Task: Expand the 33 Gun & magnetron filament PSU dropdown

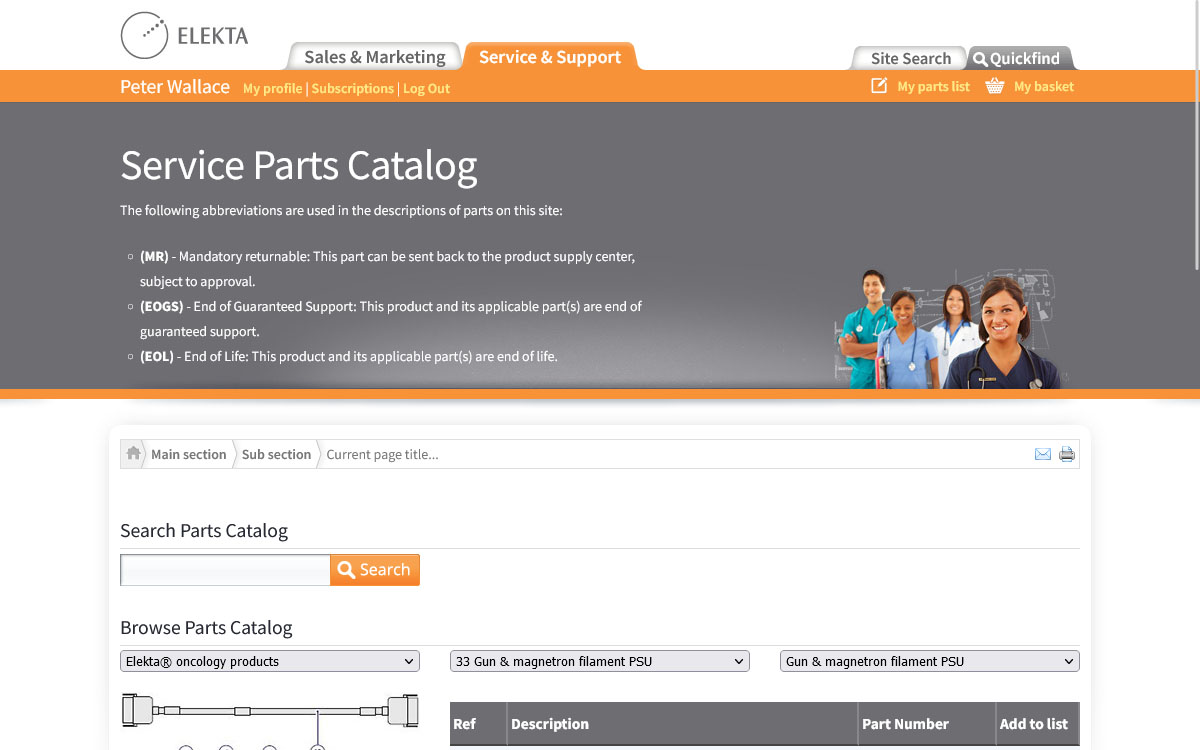Action: coord(599,661)
